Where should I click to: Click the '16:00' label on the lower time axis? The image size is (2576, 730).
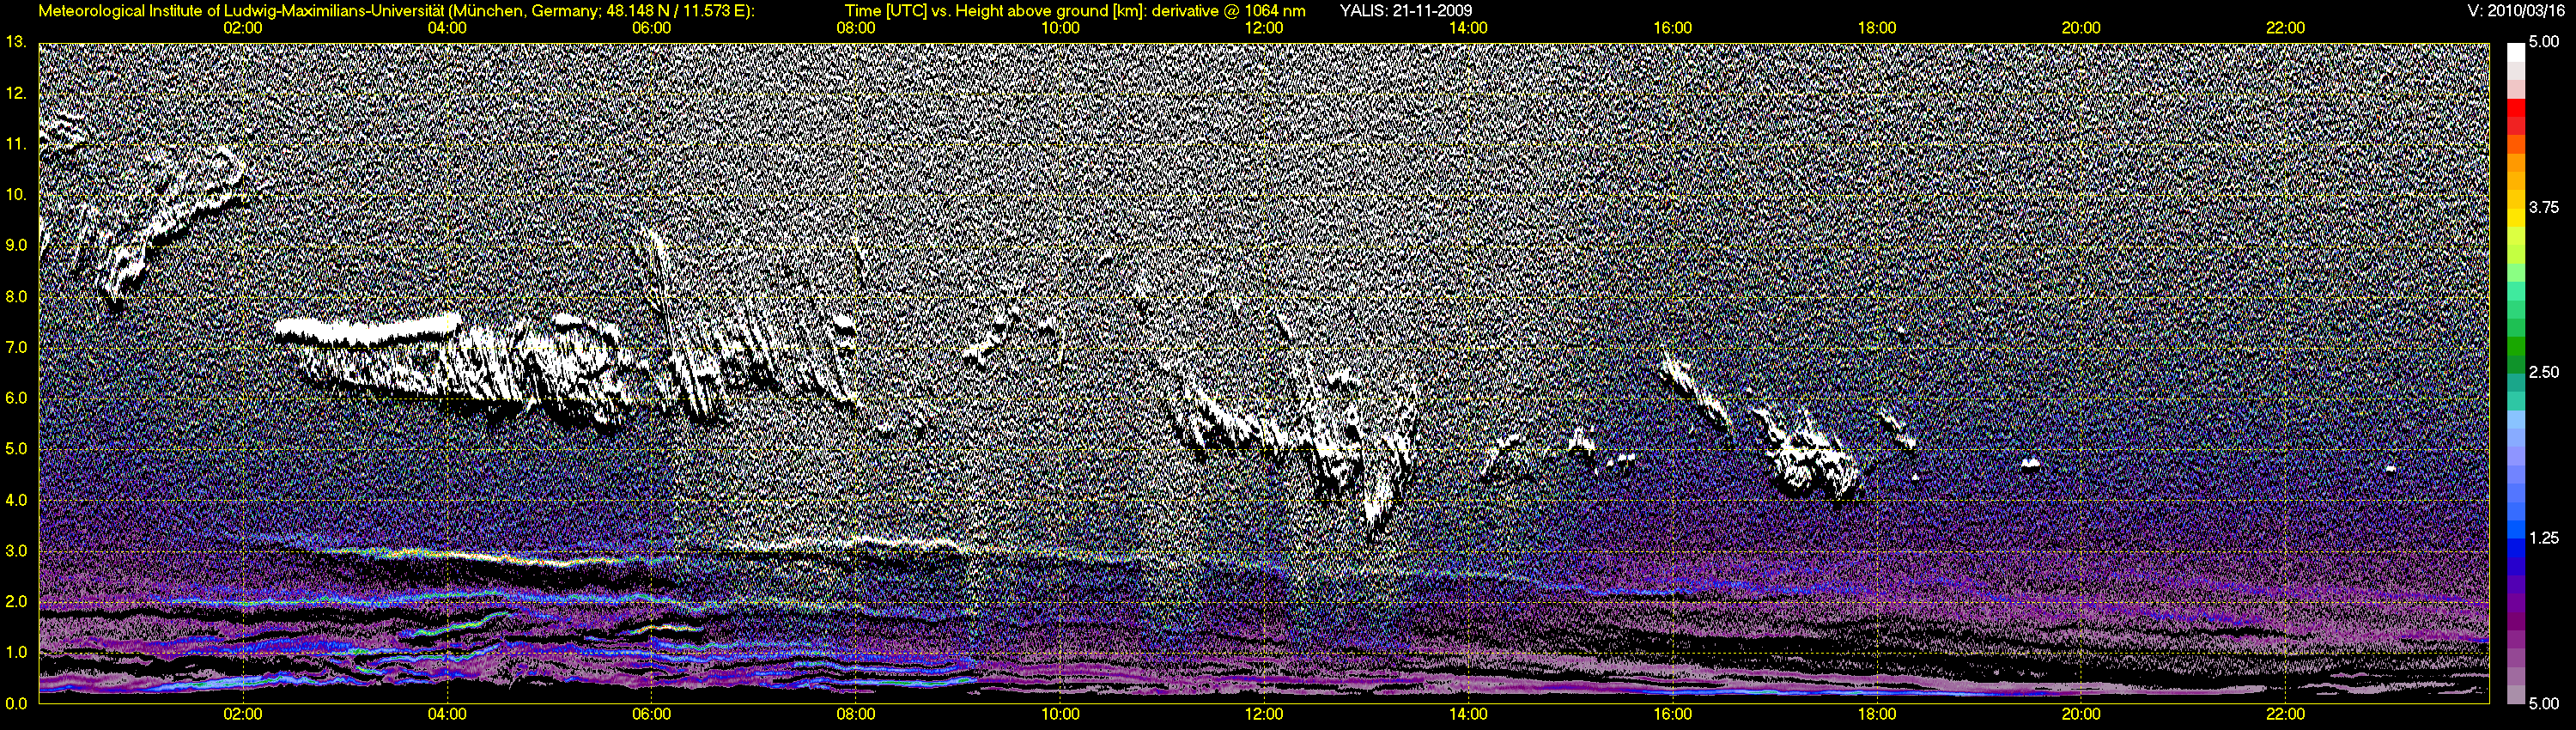pos(1673,714)
